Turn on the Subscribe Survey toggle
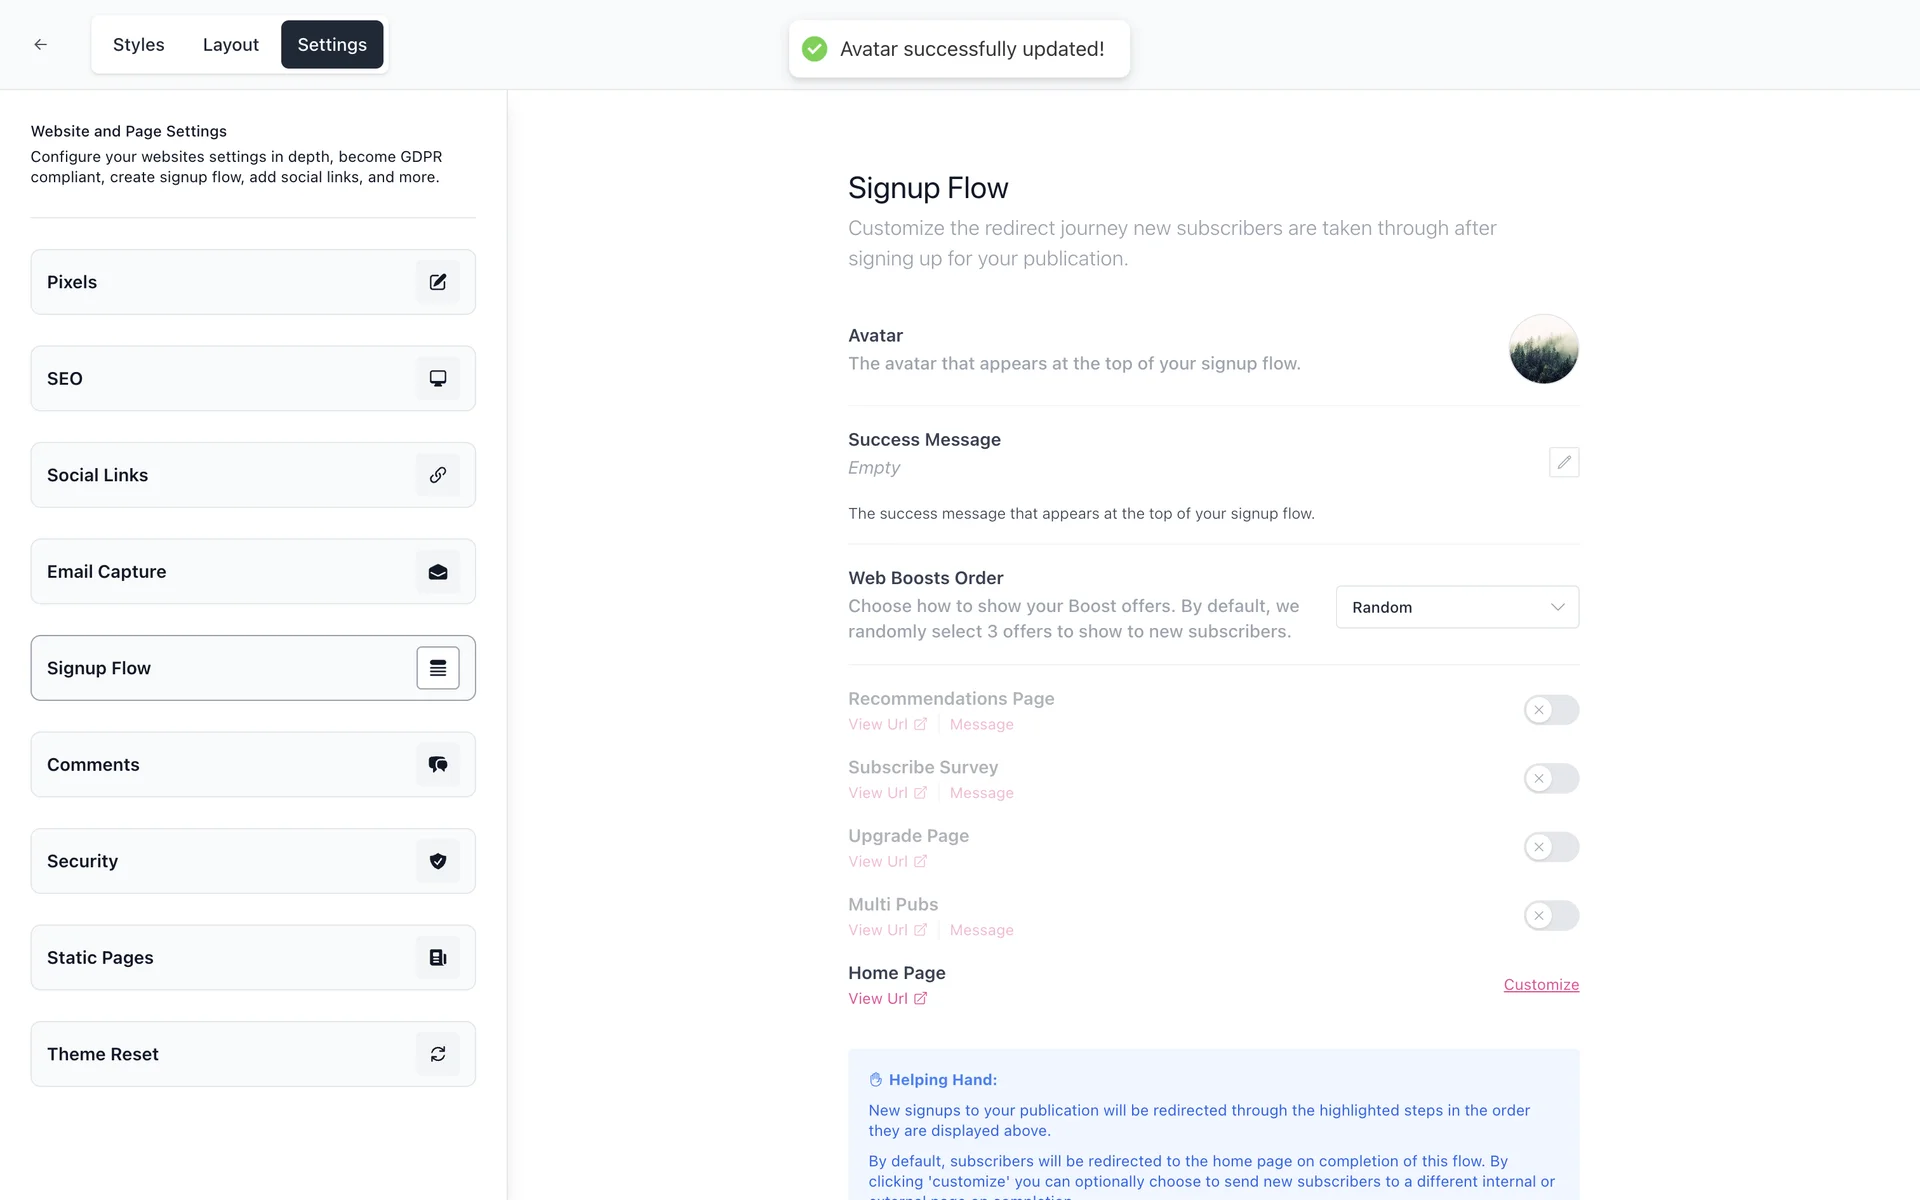This screenshot has height=1200, width=1920. [x=1551, y=778]
